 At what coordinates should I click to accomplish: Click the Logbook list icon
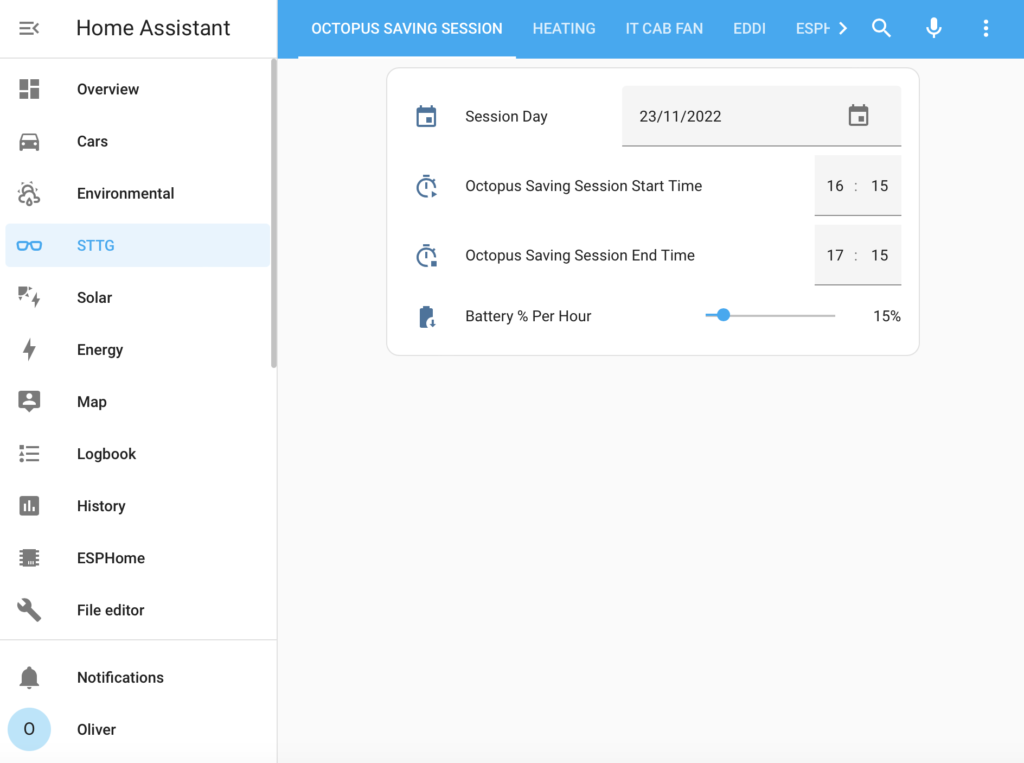coord(29,453)
